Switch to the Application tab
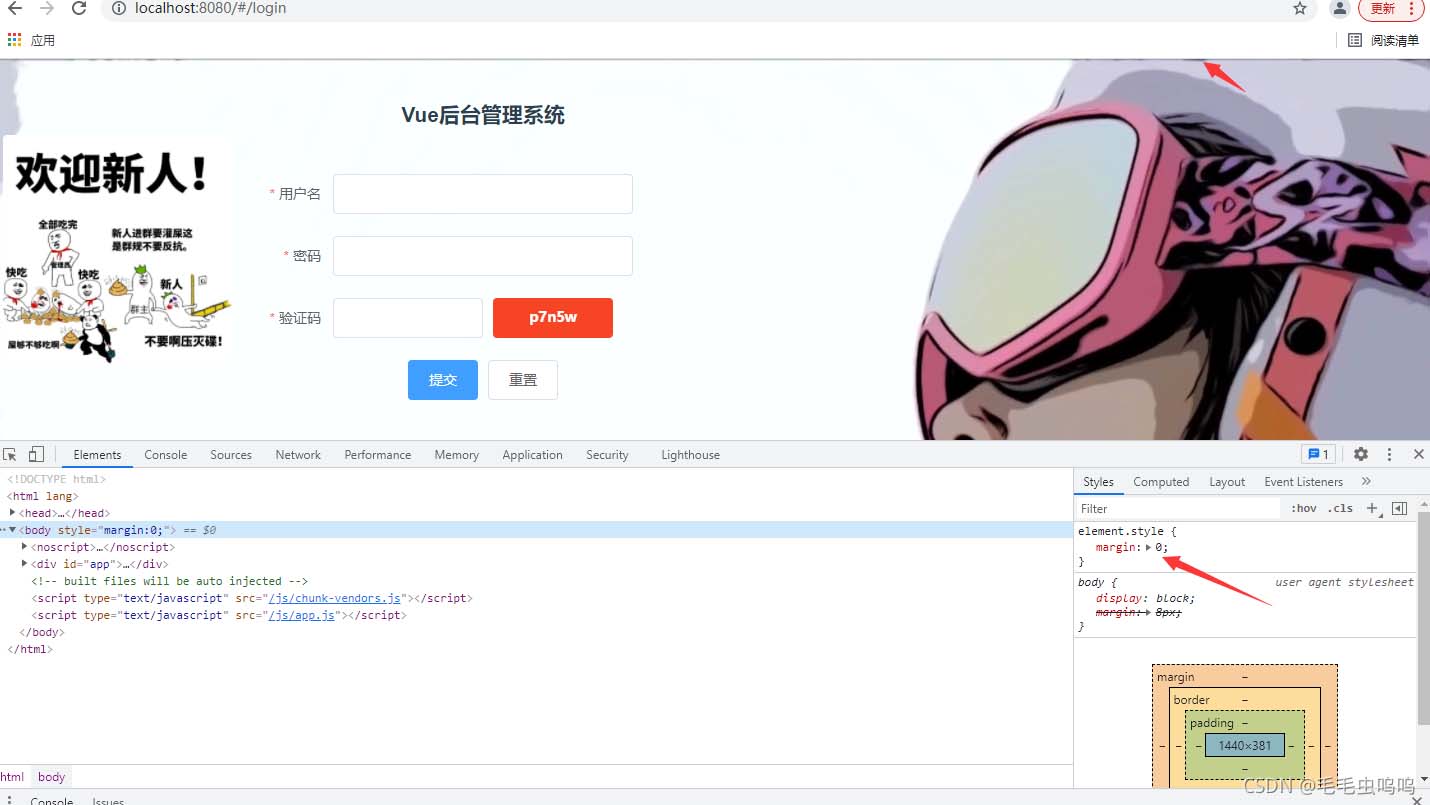Viewport: 1430px width, 805px height. coord(533,455)
